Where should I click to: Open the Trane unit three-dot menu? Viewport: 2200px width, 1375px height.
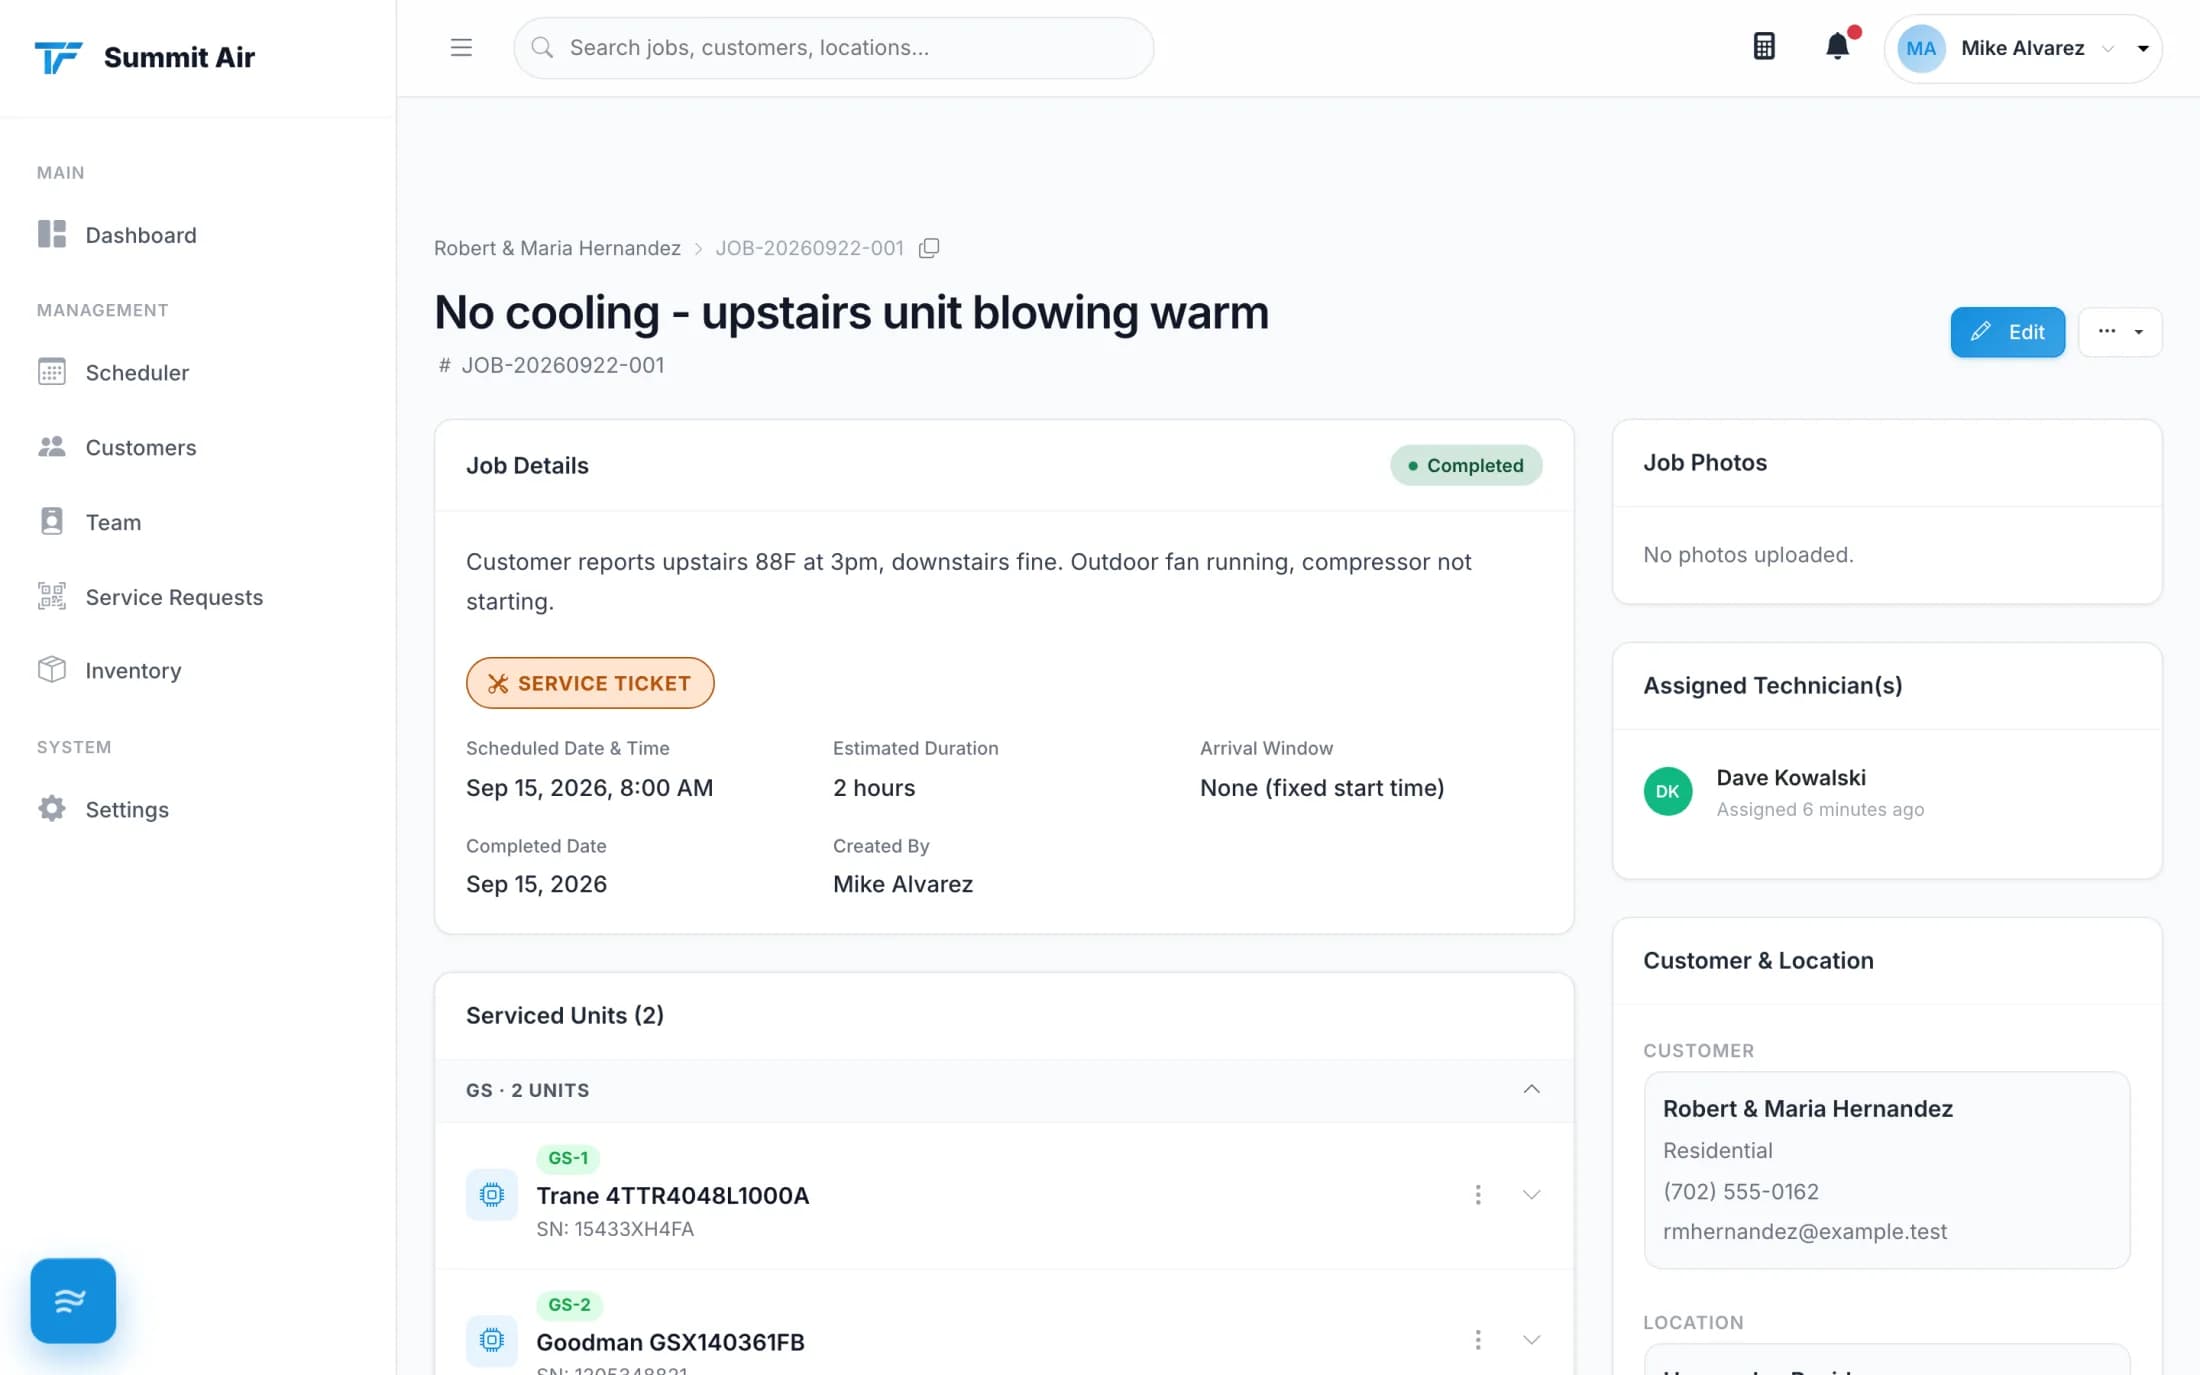coord(1478,1194)
